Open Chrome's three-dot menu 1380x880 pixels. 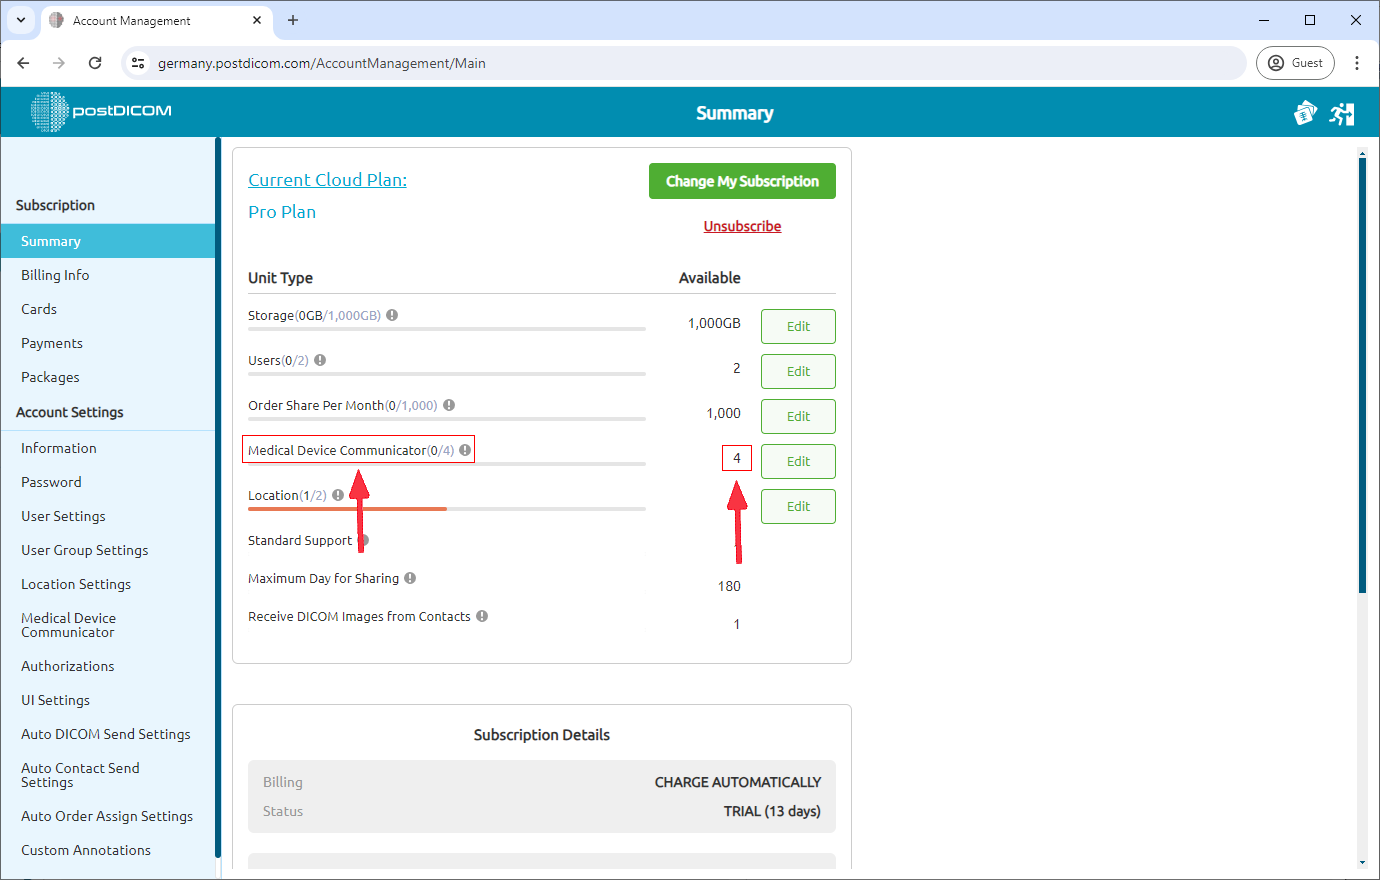coord(1357,62)
